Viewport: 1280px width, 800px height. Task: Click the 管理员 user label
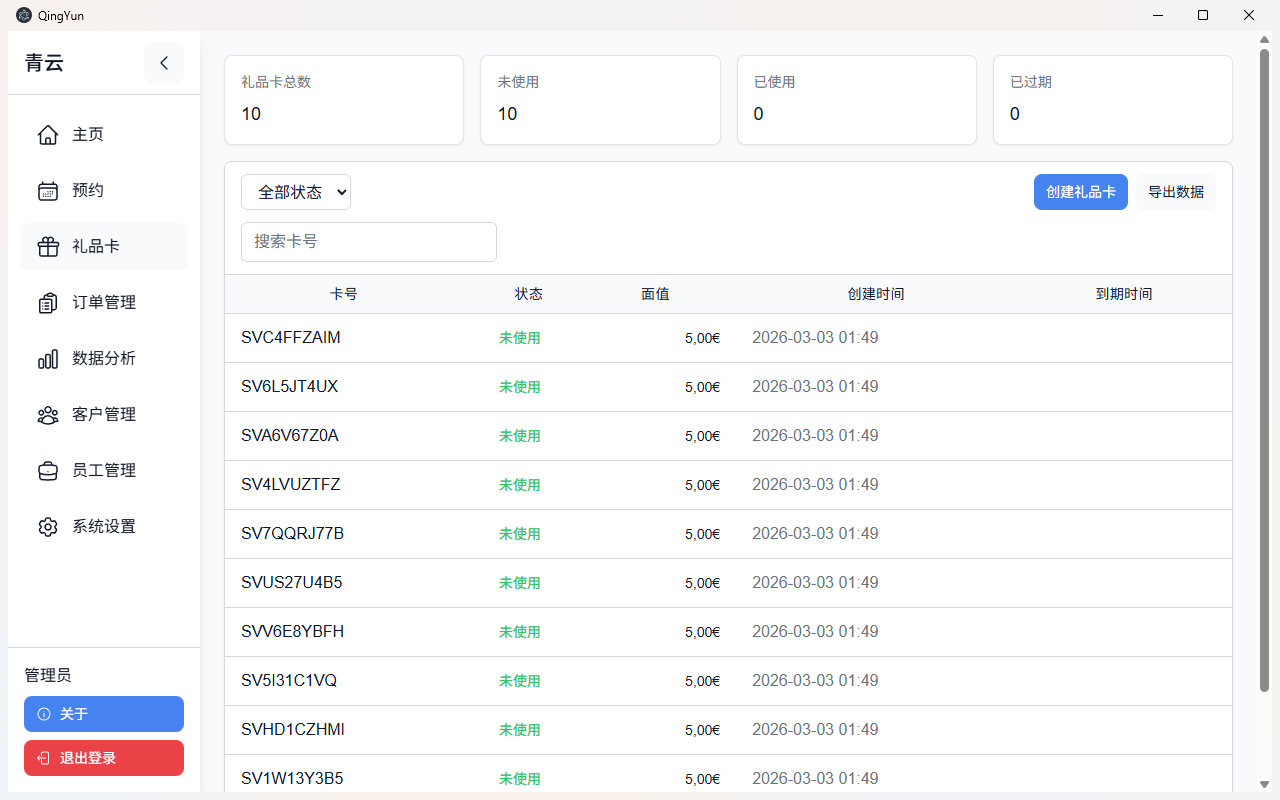coord(48,676)
